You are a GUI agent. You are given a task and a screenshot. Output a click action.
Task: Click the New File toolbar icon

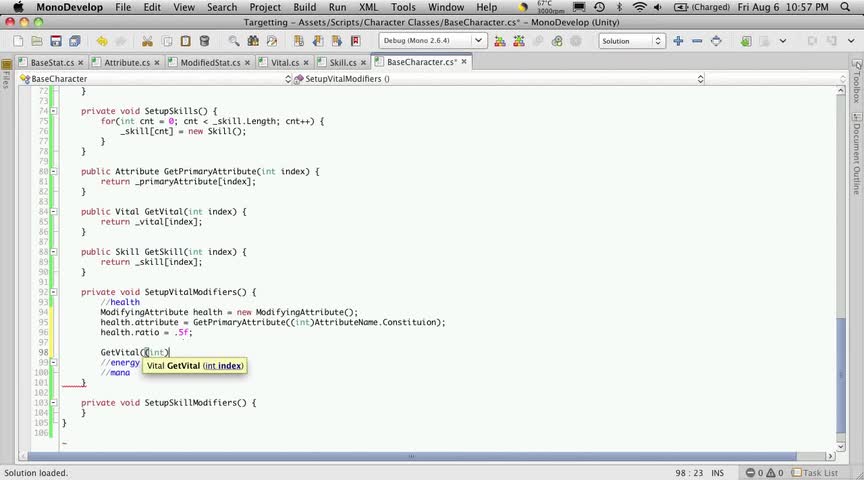point(18,41)
